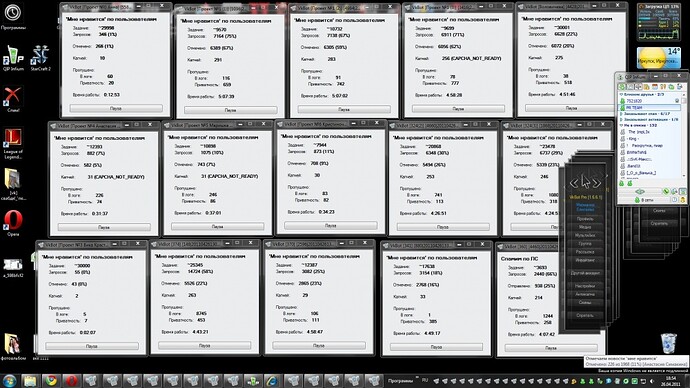Image resolution: width=690 pixels, height=388 pixels.
Task: Pause the Спамим по ЛС bot window
Action: tap(551, 348)
